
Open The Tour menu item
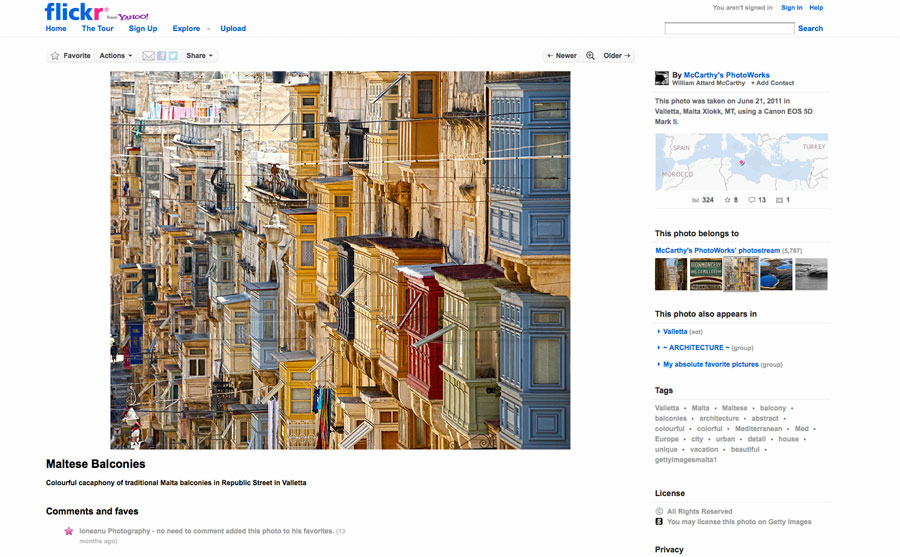pos(98,28)
